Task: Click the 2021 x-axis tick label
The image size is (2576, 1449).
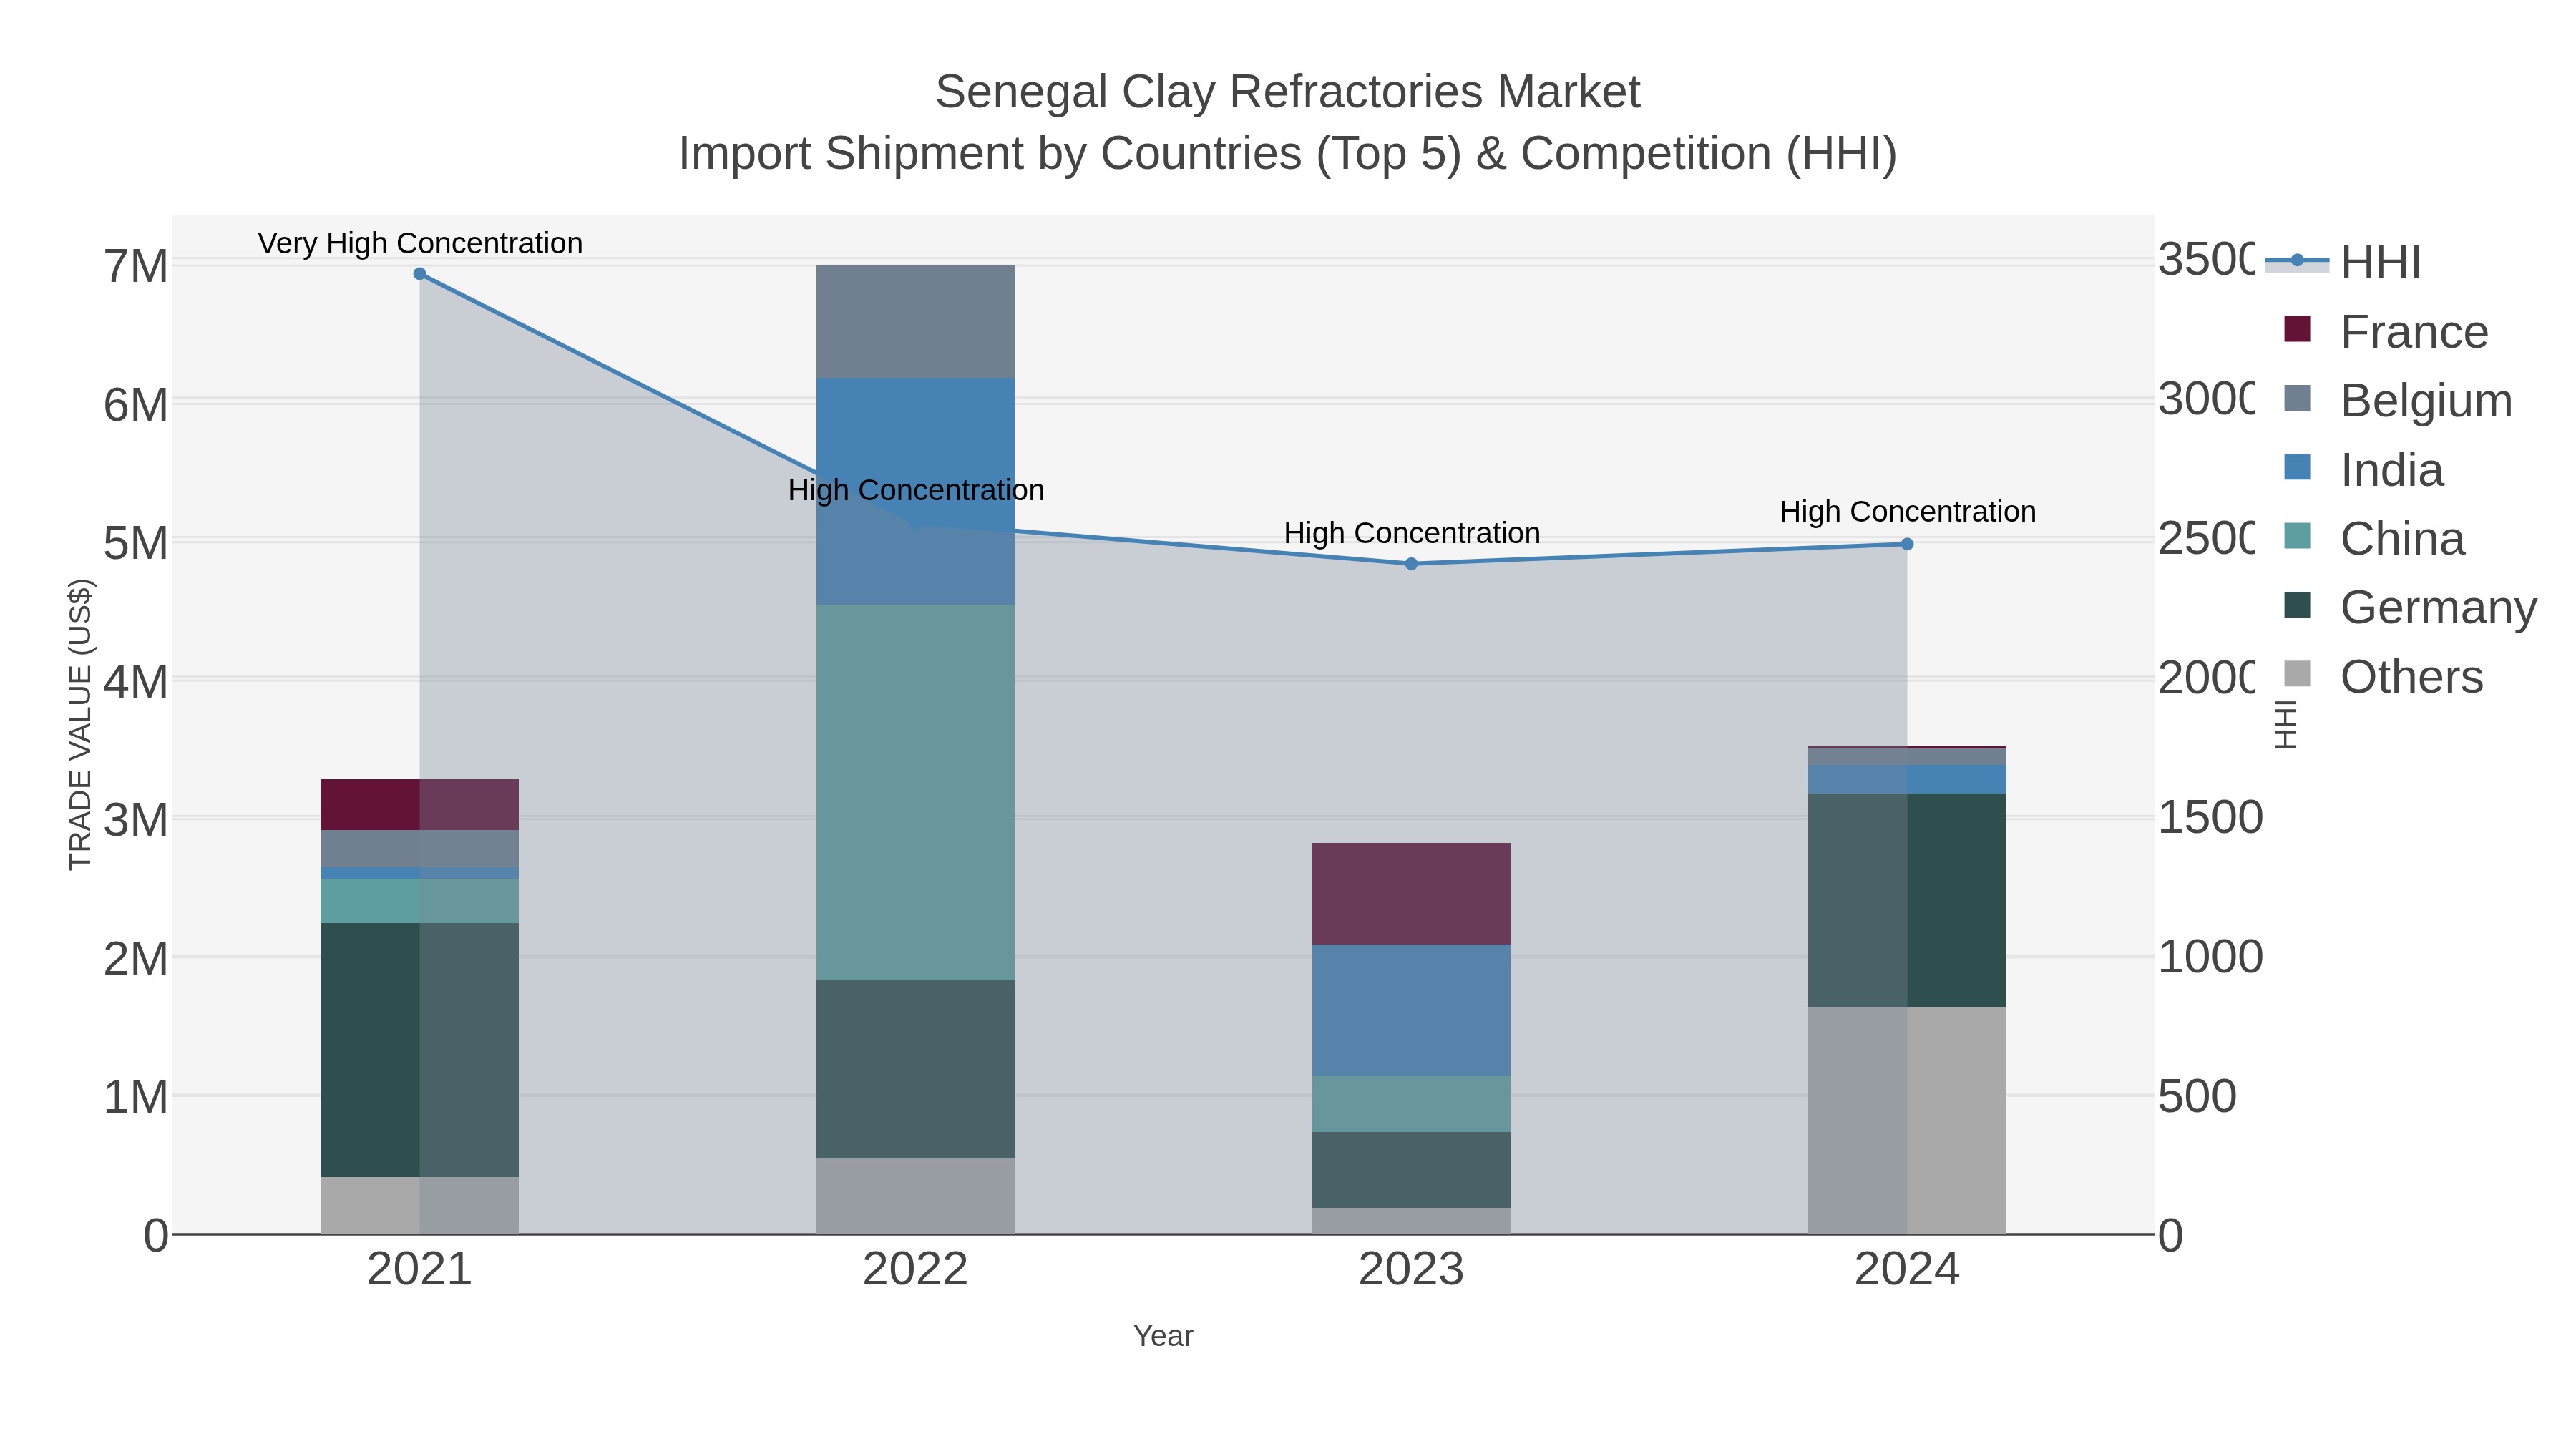Action: click(420, 1270)
